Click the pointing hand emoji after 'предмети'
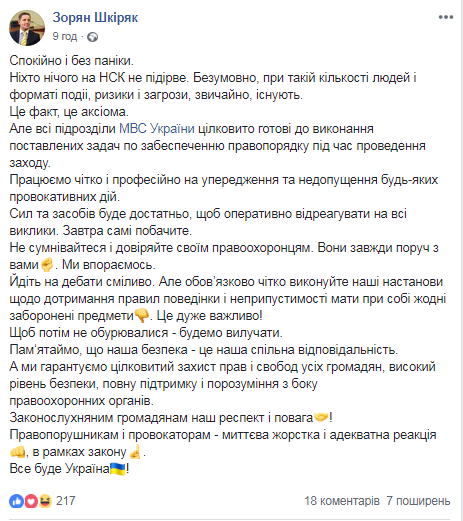 click(x=142, y=316)
